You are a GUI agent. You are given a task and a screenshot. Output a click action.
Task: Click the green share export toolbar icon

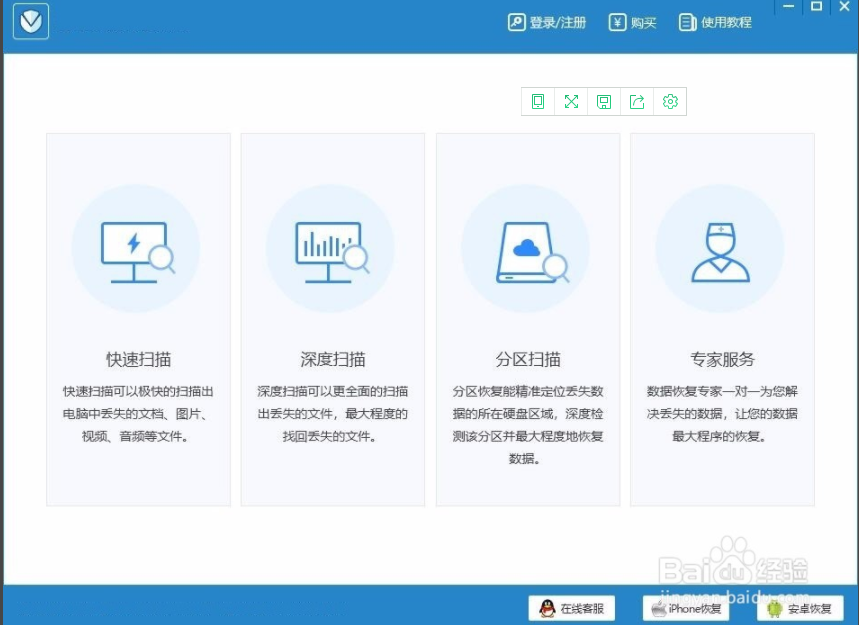pyautogui.click(x=637, y=101)
